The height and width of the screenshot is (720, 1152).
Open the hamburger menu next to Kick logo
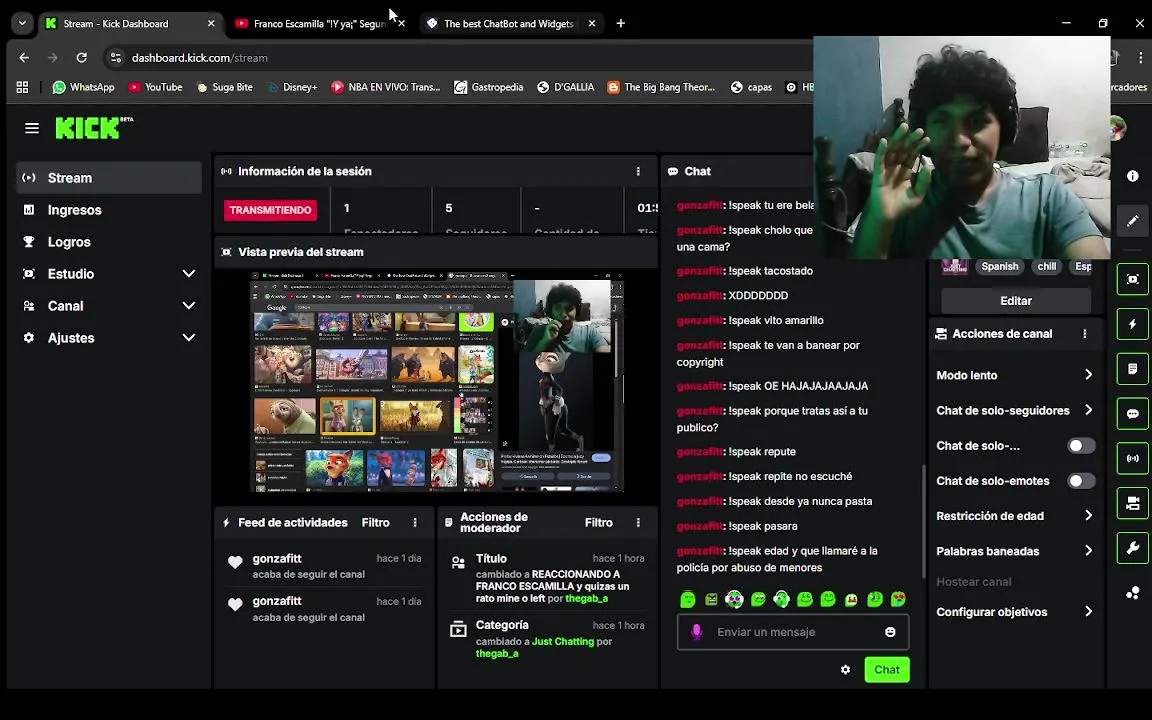click(x=32, y=129)
